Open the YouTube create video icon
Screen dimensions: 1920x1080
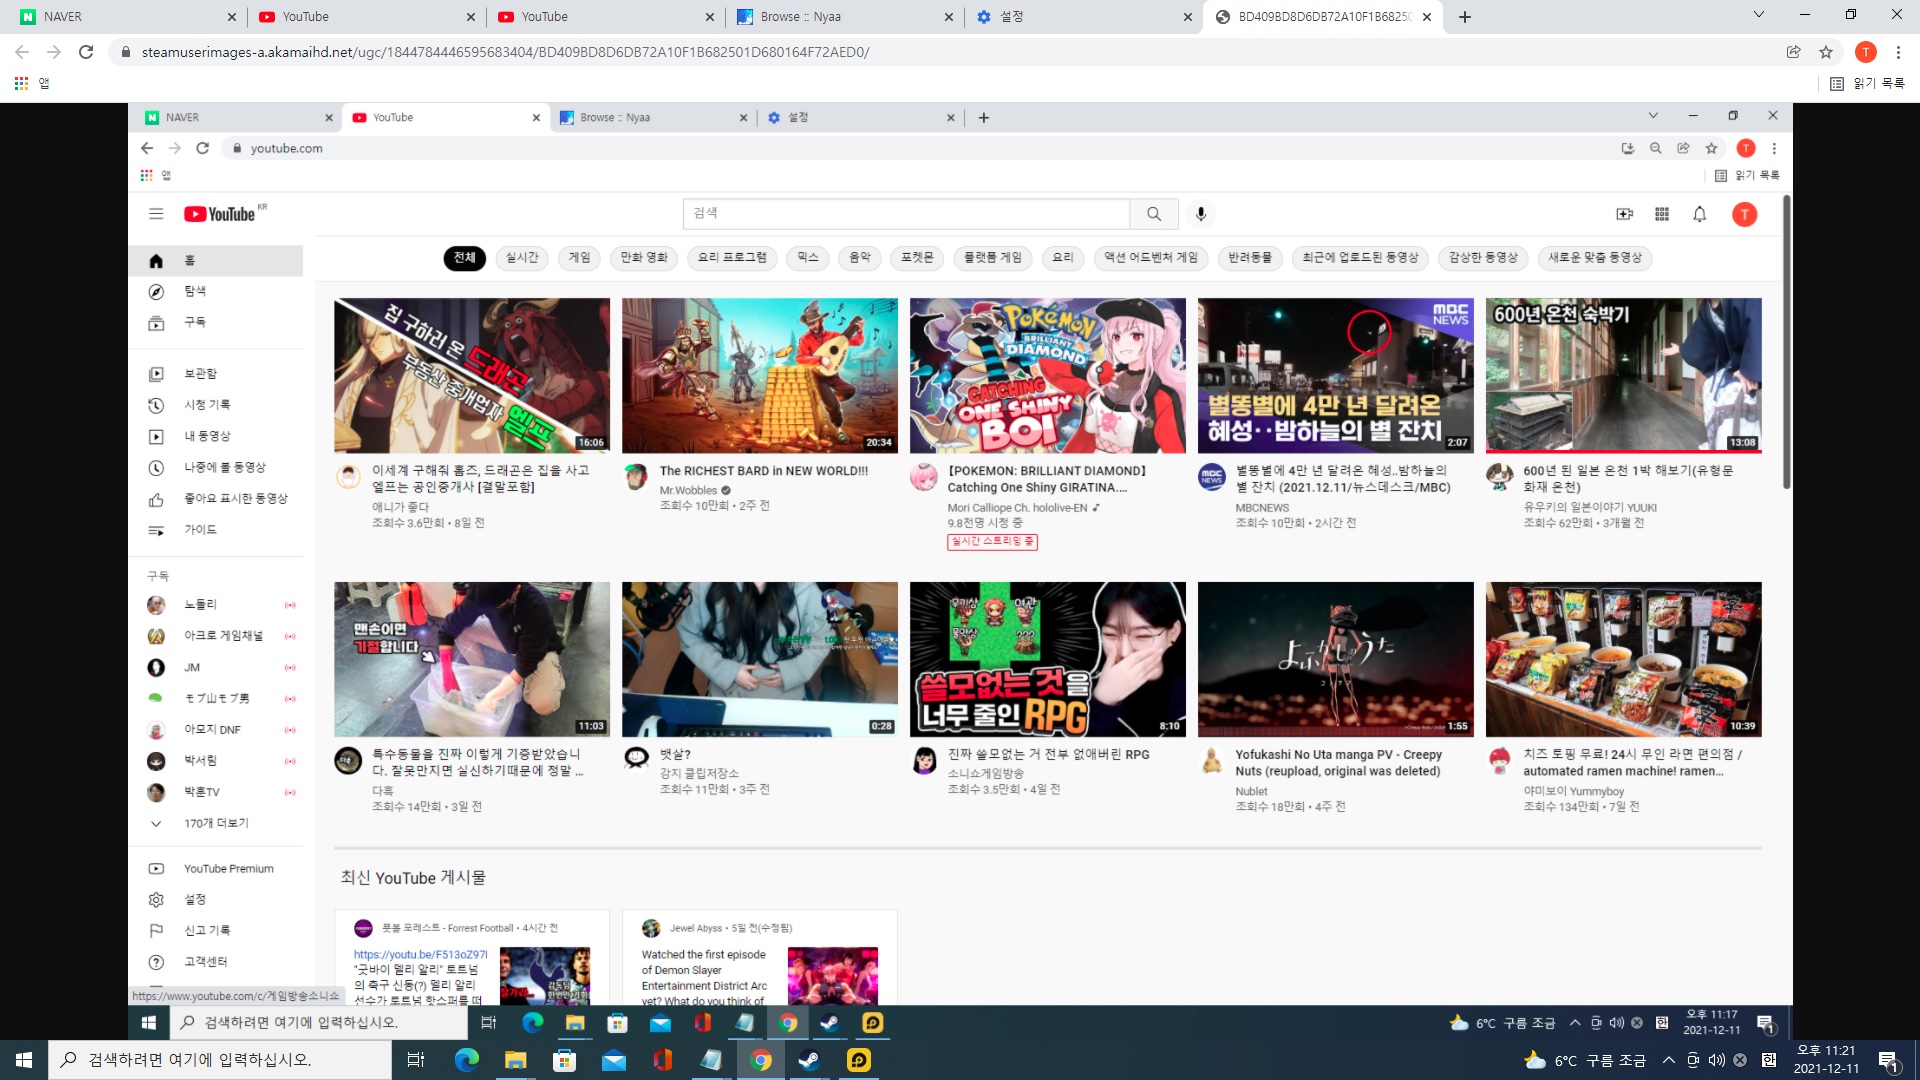pyautogui.click(x=1624, y=214)
